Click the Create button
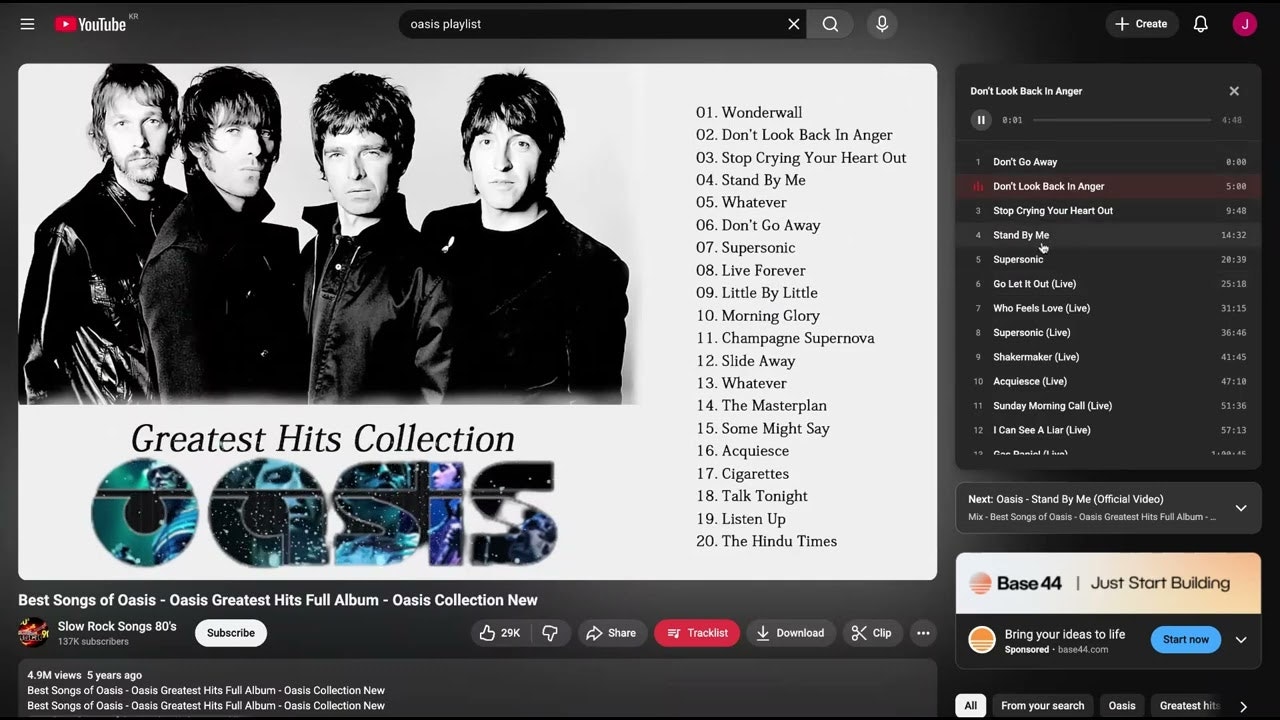 [x=1141, y=24]
